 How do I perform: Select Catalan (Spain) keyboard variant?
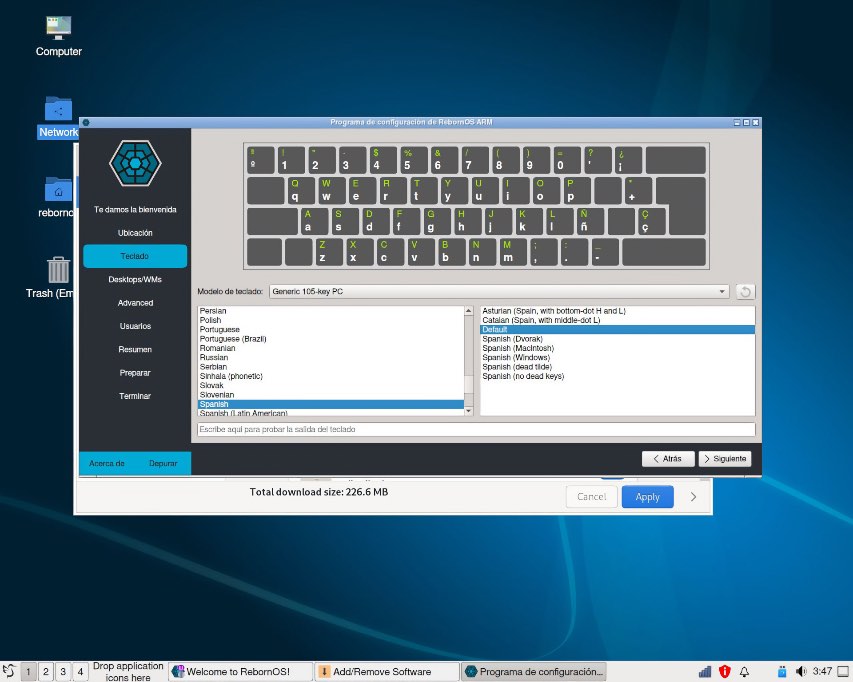point(617,320)
